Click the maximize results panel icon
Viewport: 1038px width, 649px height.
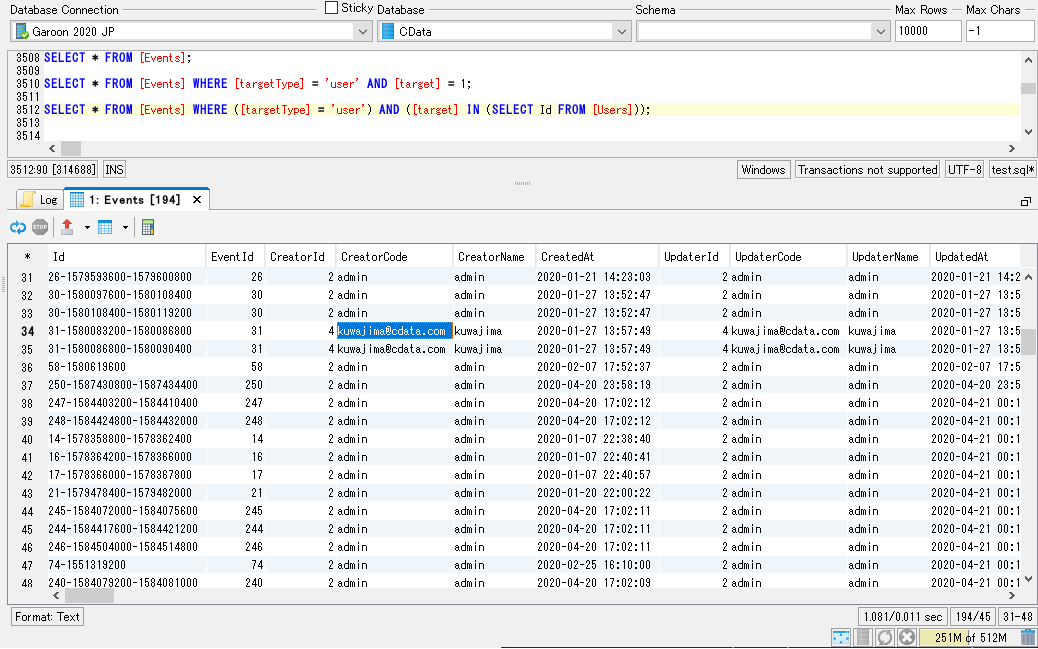coord(1025,201)
